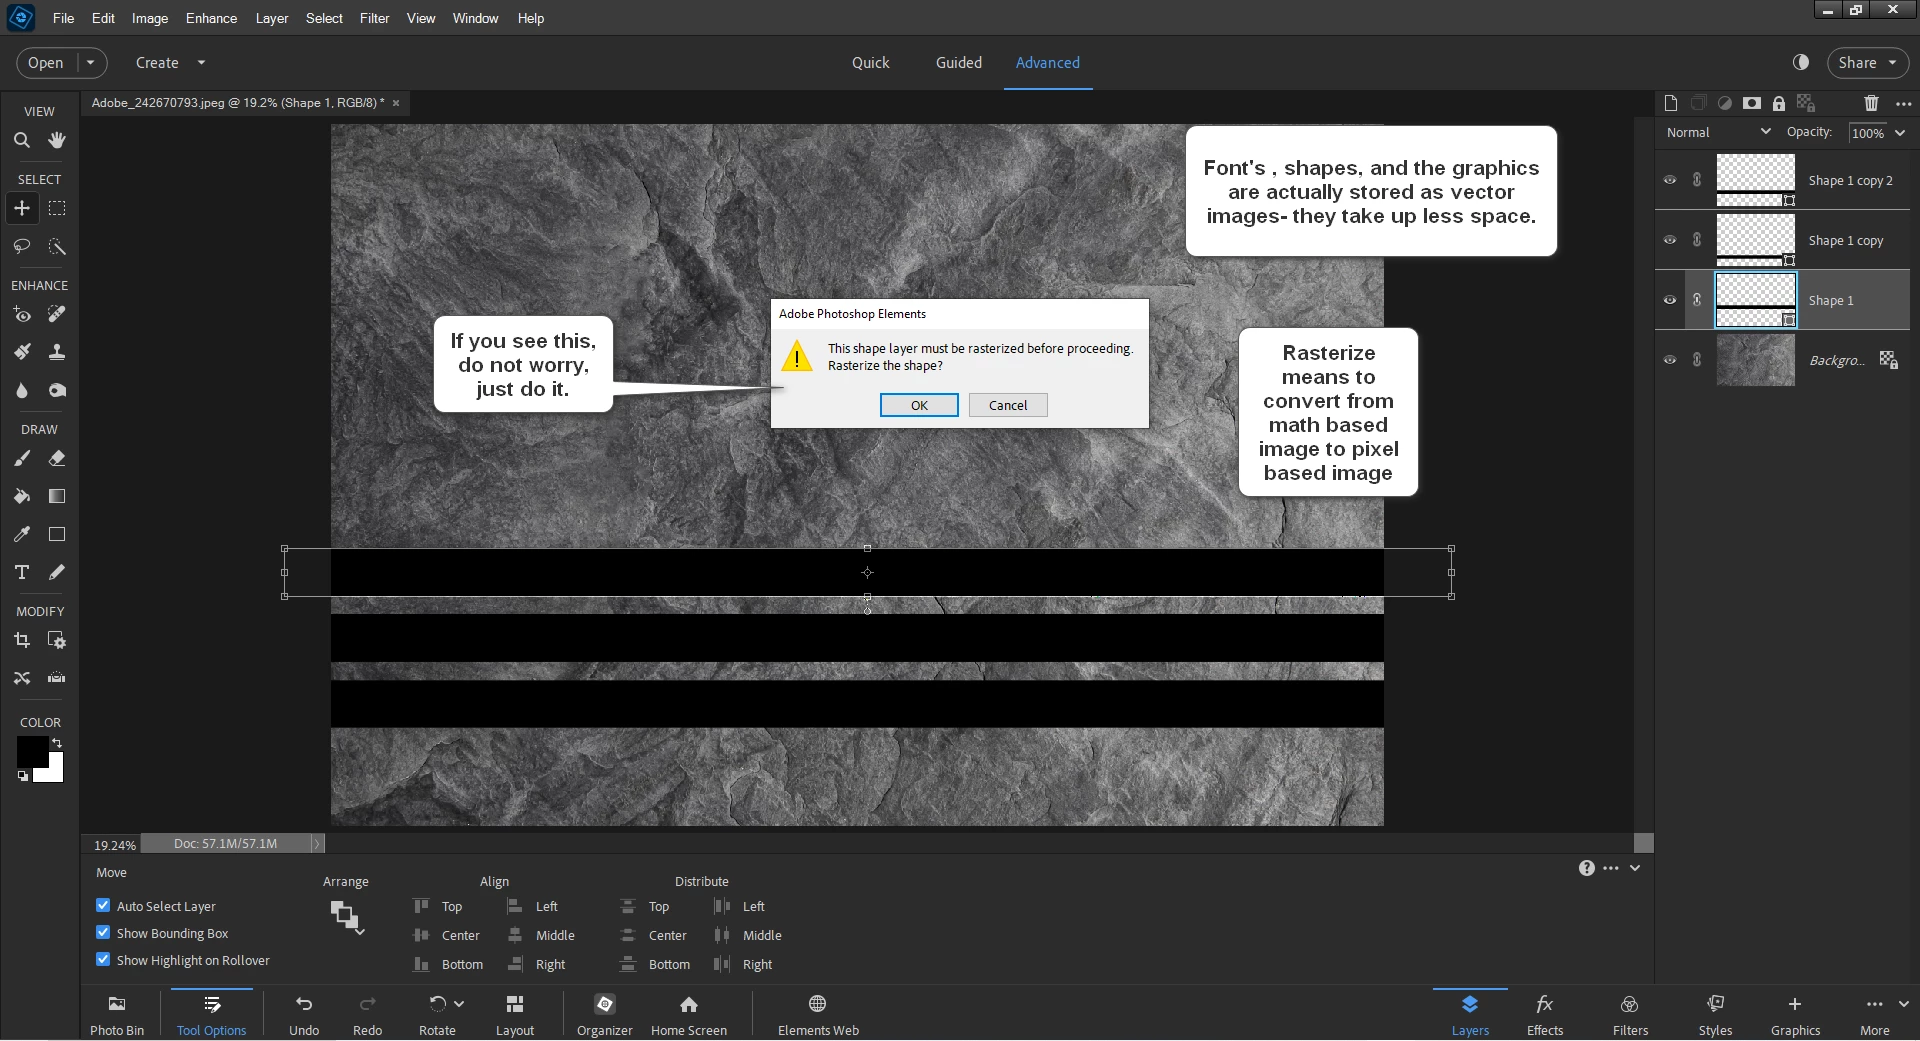Hide the Background layer
This screenshot has height=1041, width=1920.
tap(1670, 360)
